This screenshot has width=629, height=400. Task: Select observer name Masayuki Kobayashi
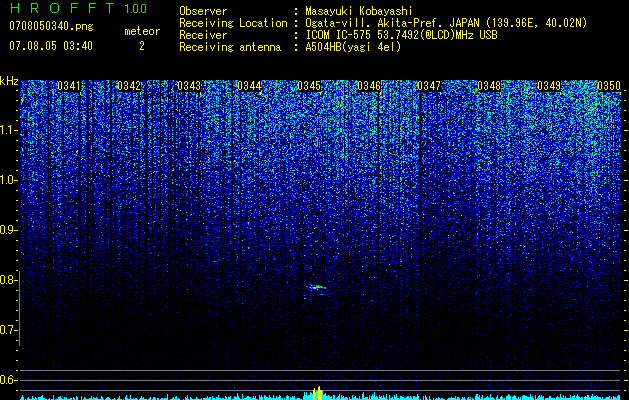coord(359,11)
